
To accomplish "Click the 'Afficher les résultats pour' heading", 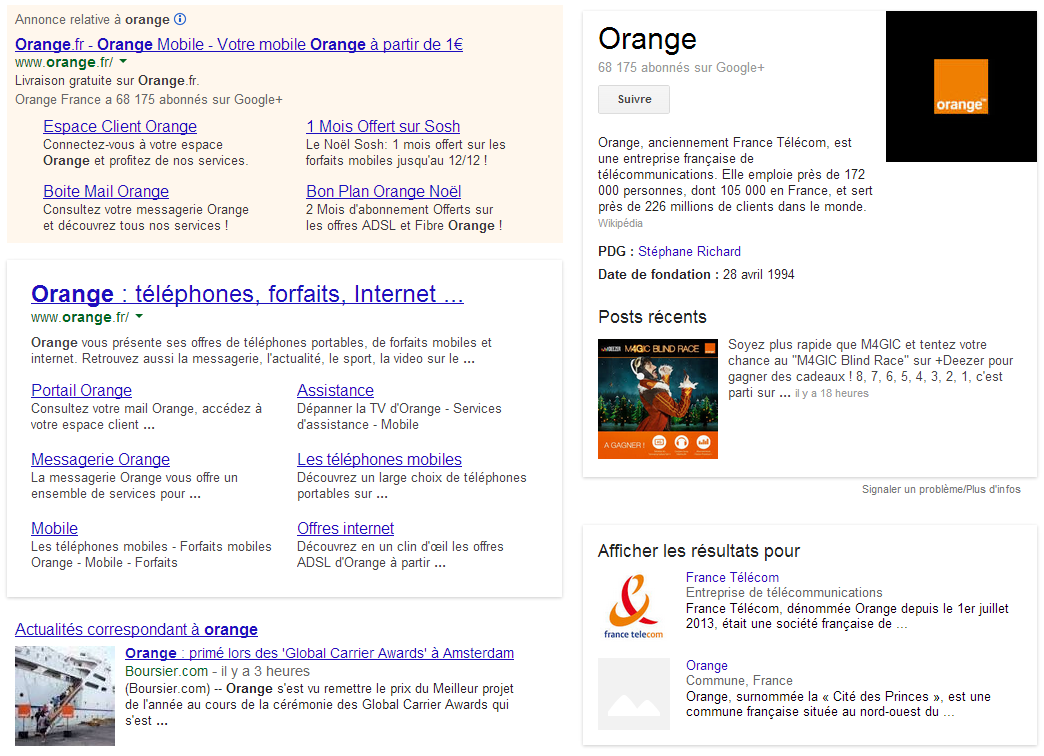I will (698, 551).
